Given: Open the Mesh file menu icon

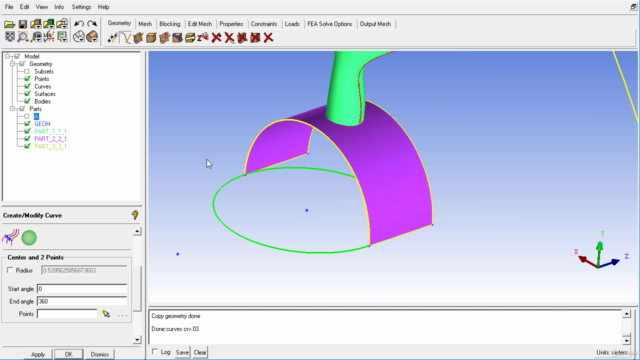Looking at the screenshot, I should (x=49, y=24).
